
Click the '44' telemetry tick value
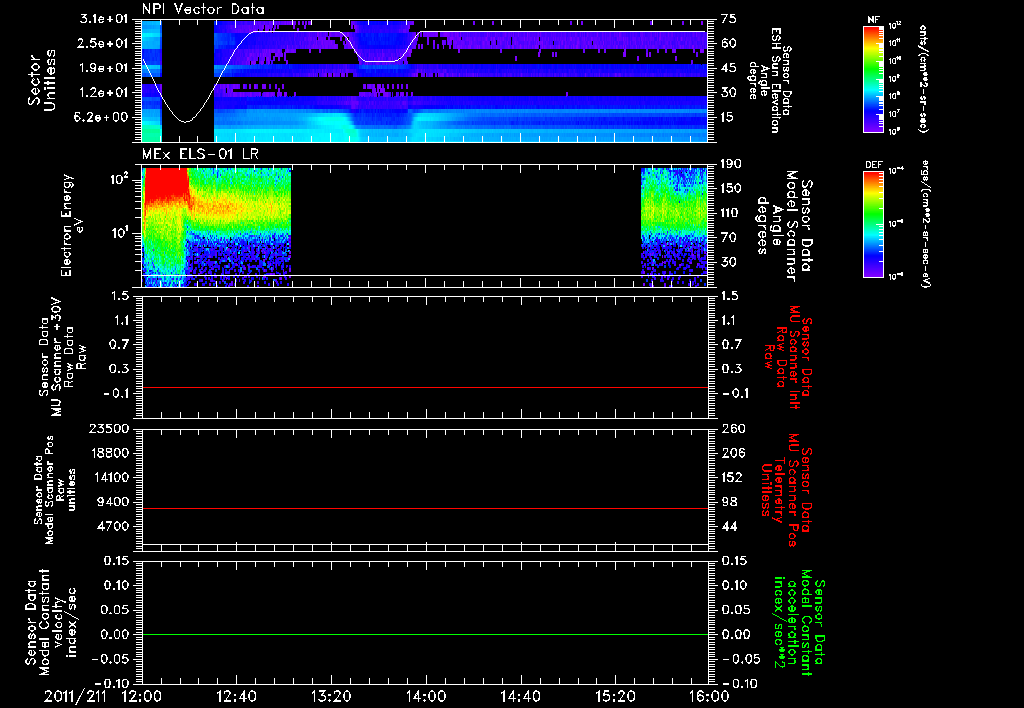729,526
